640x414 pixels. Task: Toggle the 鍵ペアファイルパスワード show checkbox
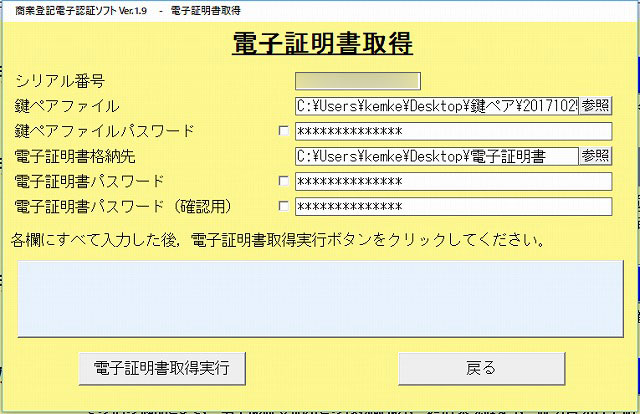284,131
